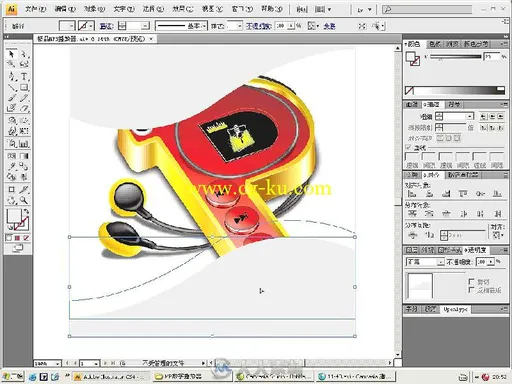Open the Align To dropdown in Align panel
512x384 pixels.
coord(497,235)
